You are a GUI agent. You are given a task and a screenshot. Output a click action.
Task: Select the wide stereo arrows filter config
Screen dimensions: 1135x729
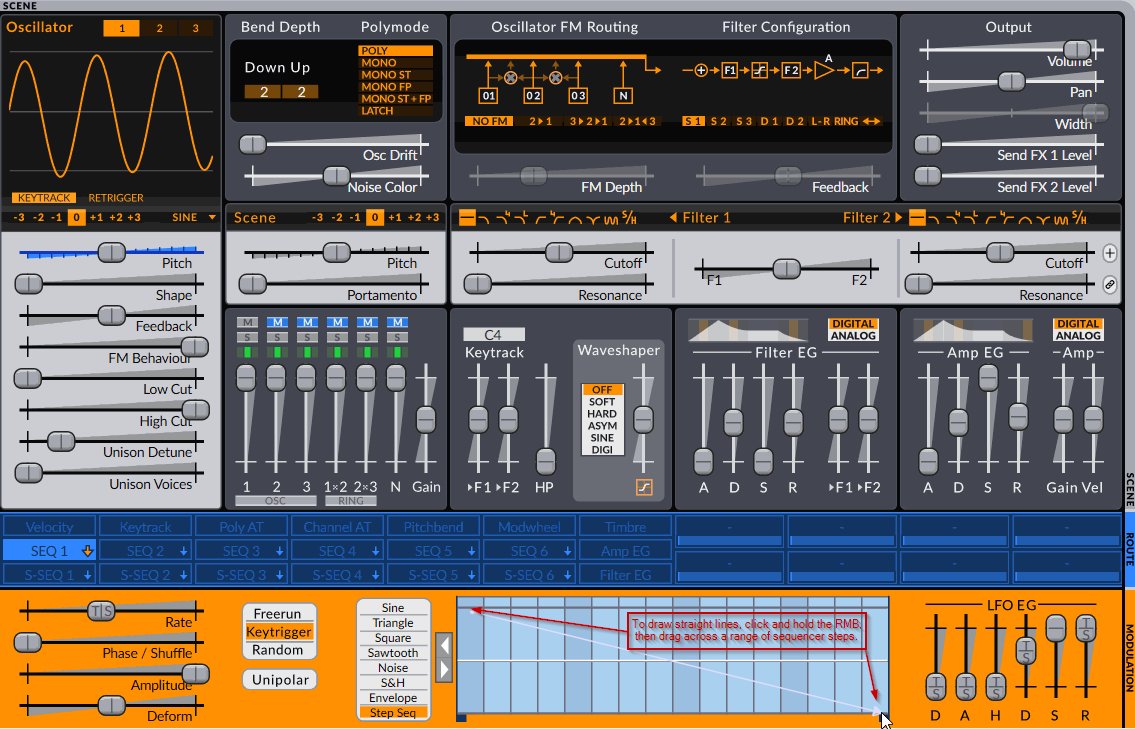pos(872,122)
